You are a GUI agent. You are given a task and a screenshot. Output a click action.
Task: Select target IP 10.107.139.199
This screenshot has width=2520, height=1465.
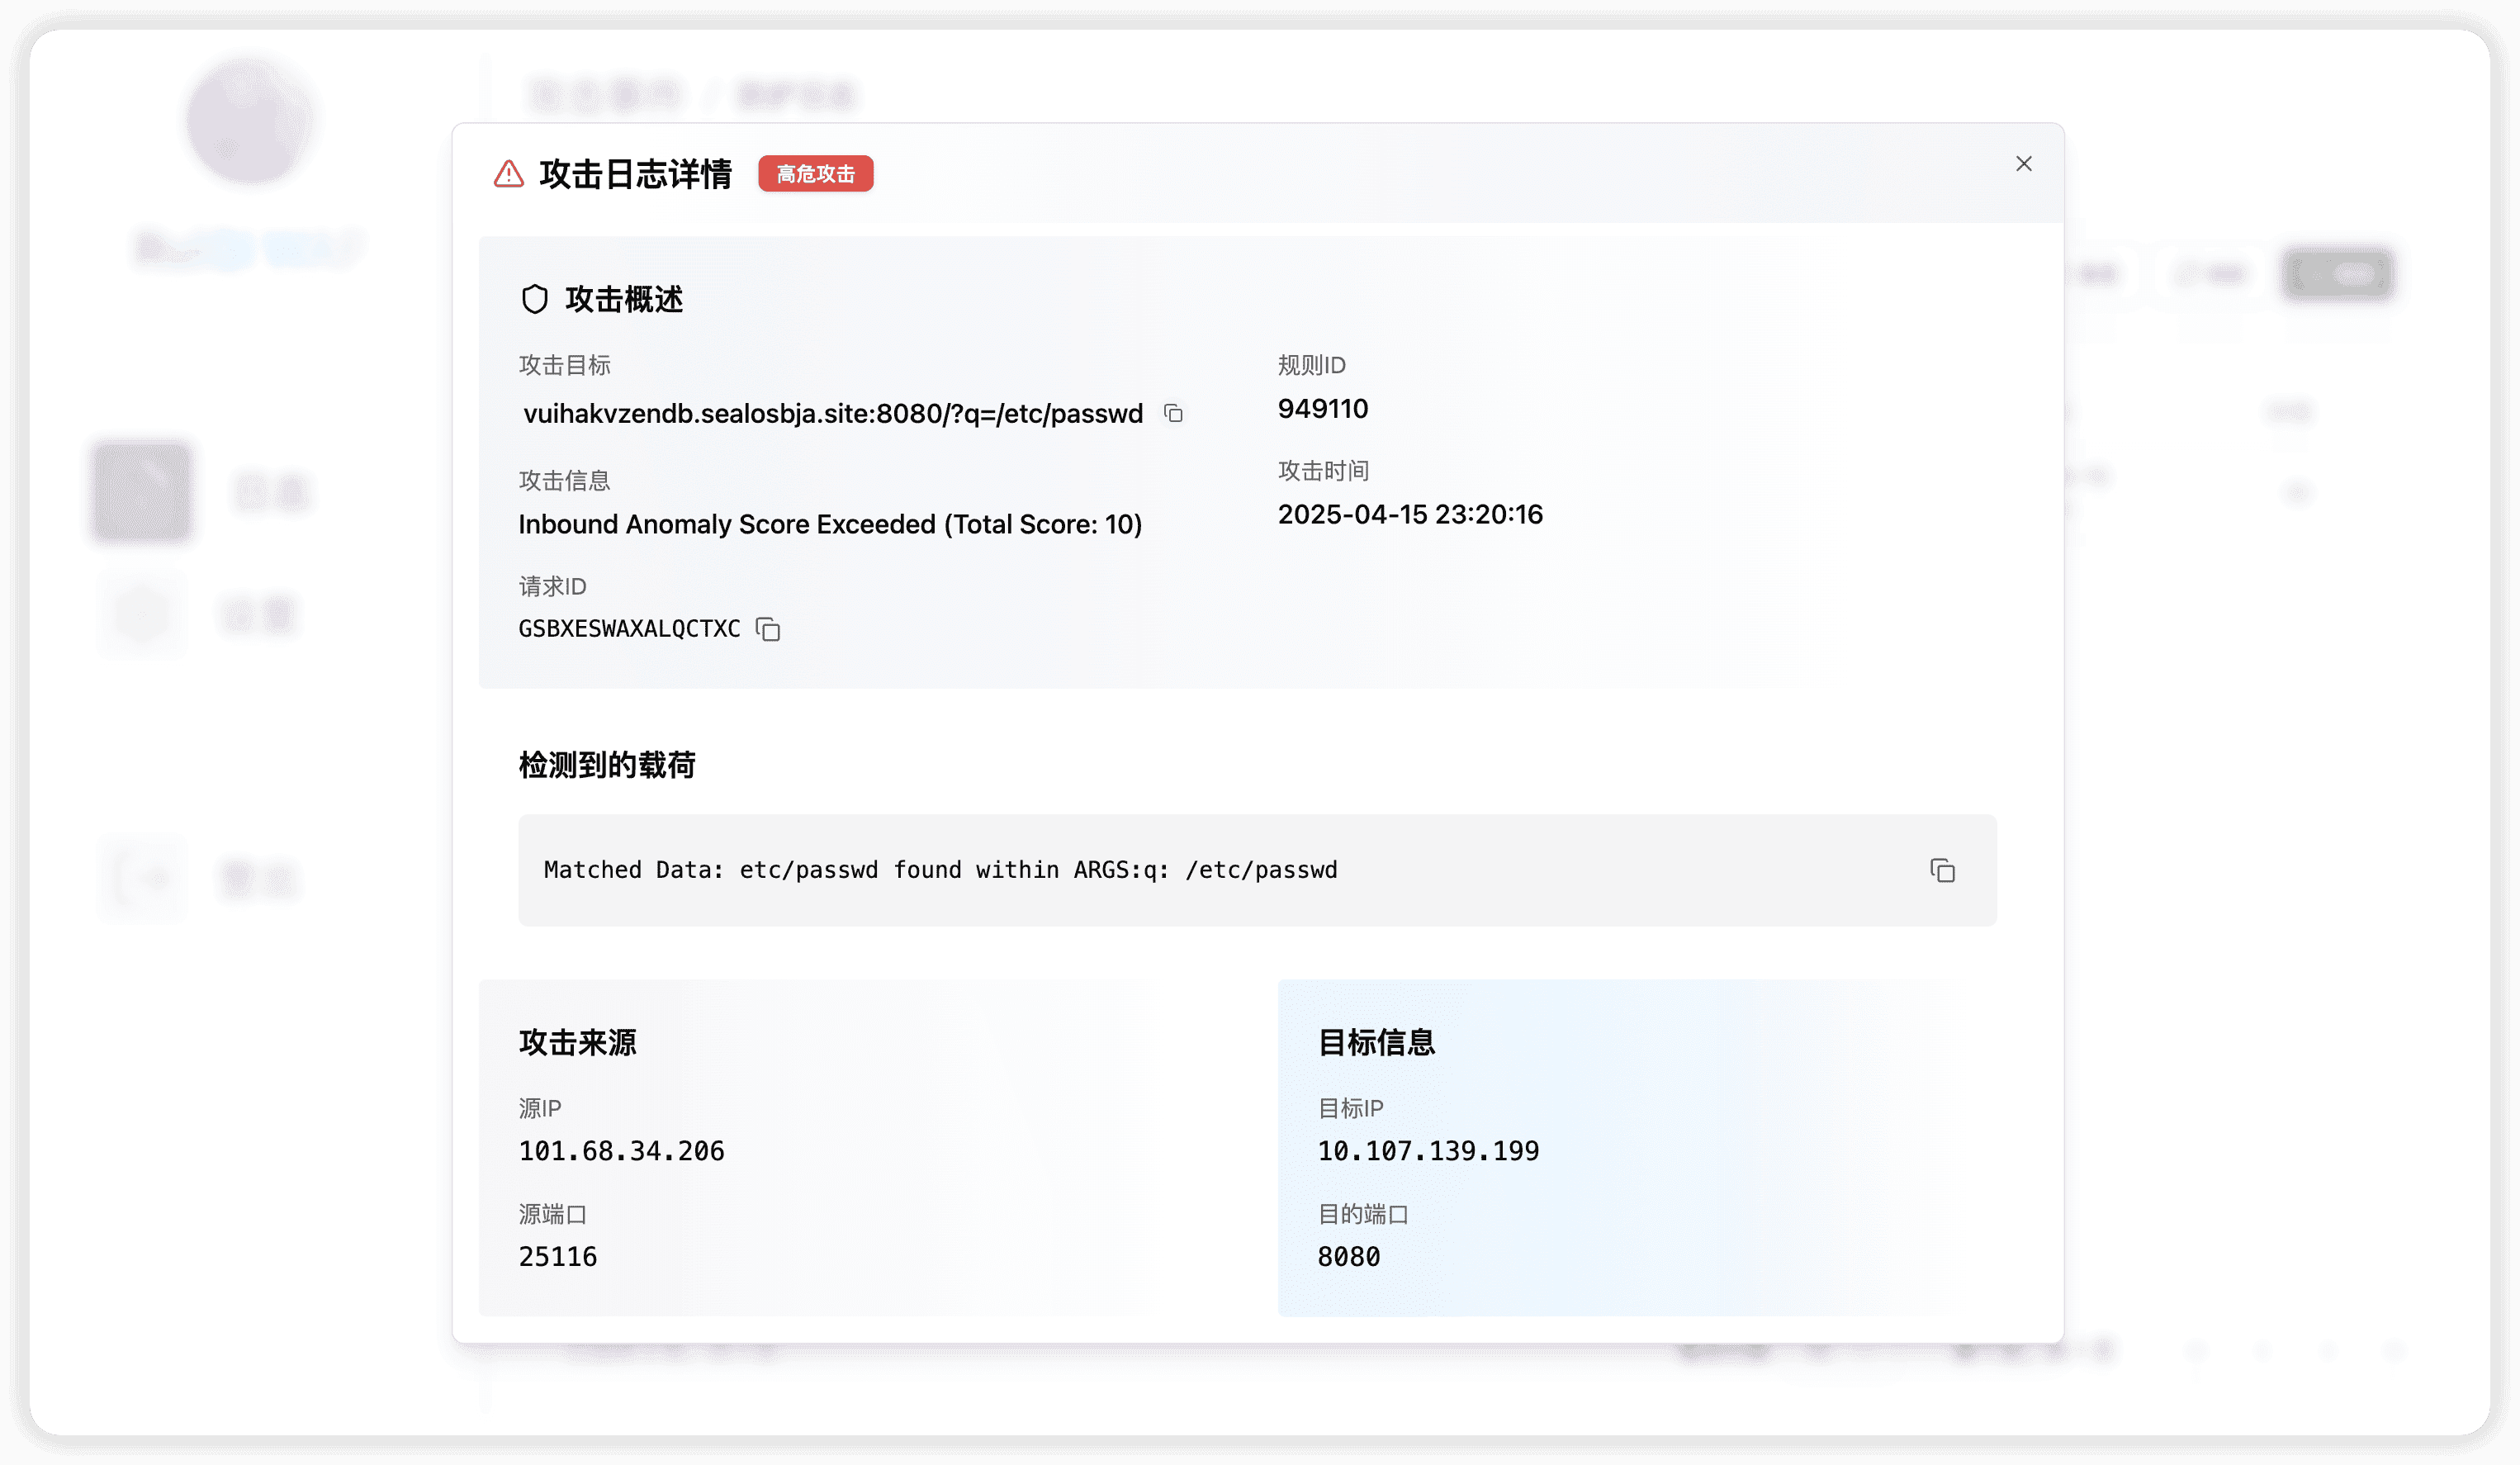coord(1428,1151)
